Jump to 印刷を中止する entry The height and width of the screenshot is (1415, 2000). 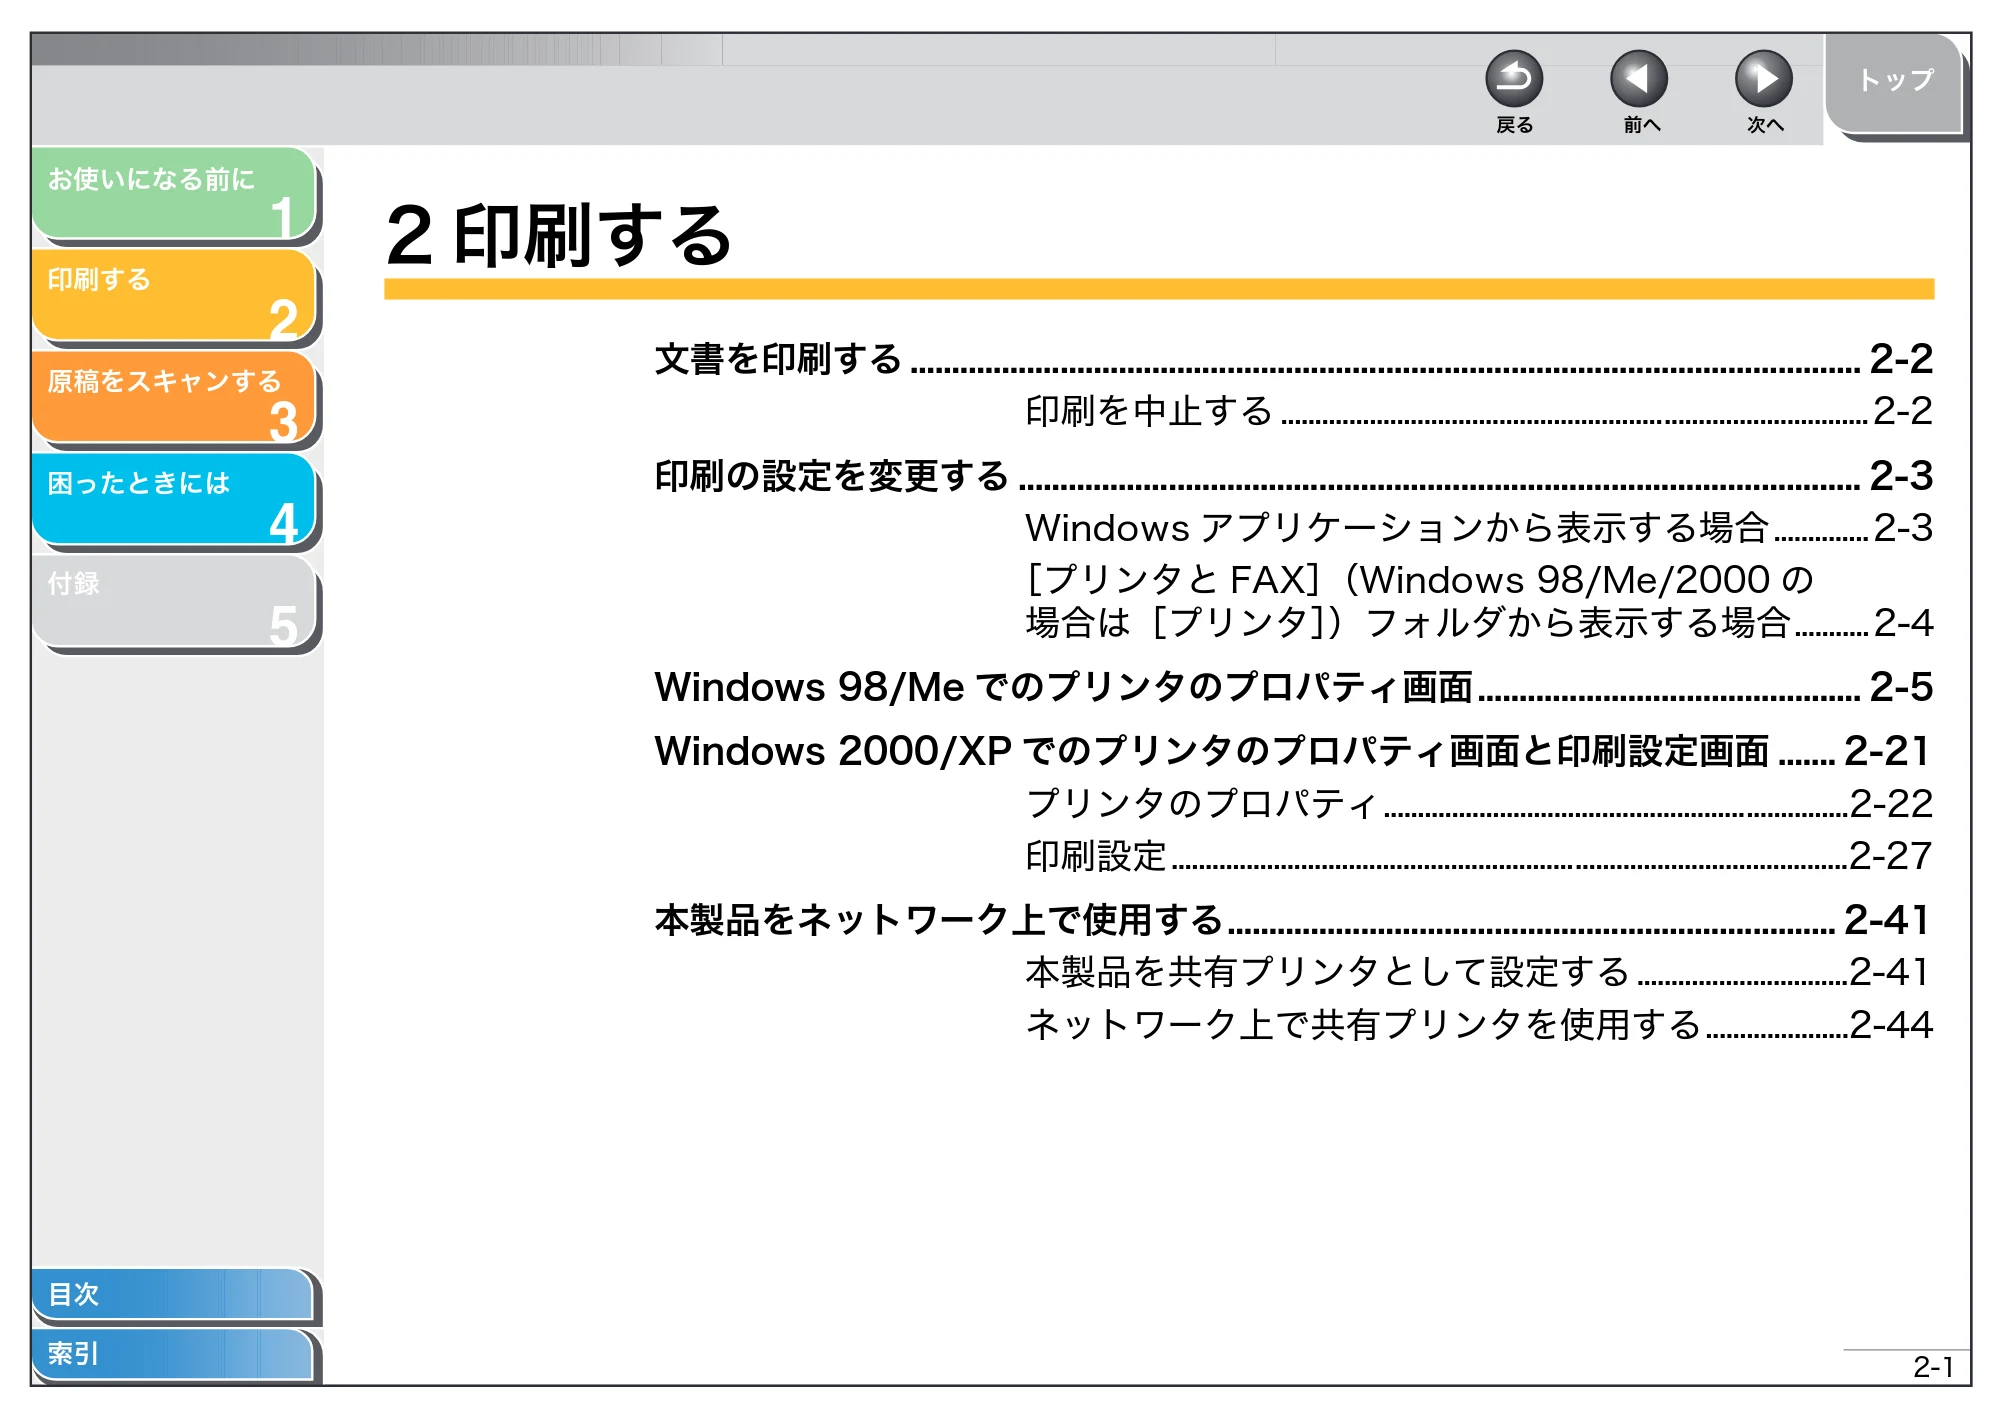coord(1478,411)
